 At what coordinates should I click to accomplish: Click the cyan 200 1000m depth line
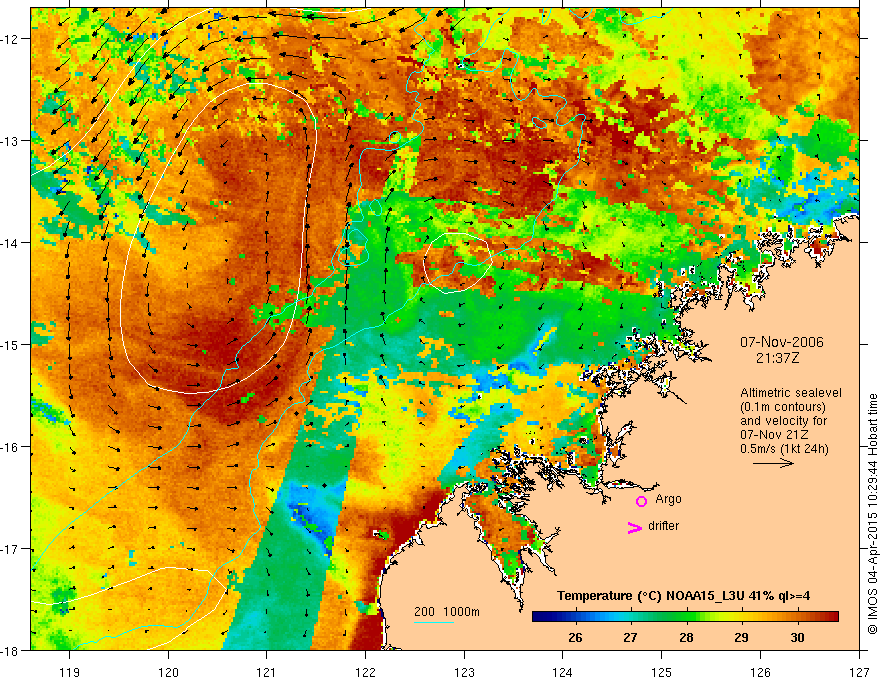point(434,622)
